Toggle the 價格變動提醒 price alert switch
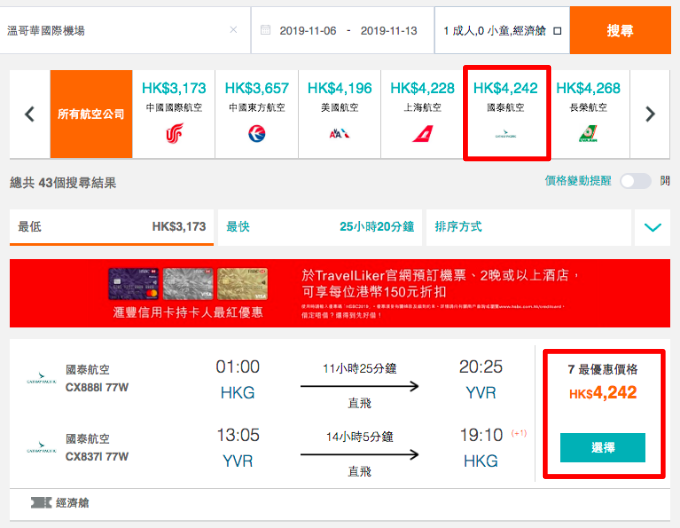The width and height of the screenshot is (680, 528). pos(635,181)
